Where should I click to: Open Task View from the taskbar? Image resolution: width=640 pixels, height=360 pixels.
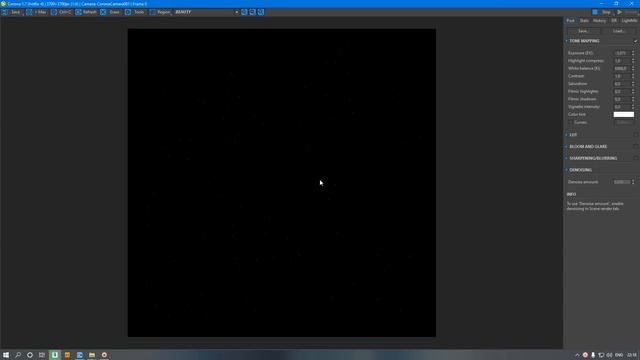(x=42, y=355)
